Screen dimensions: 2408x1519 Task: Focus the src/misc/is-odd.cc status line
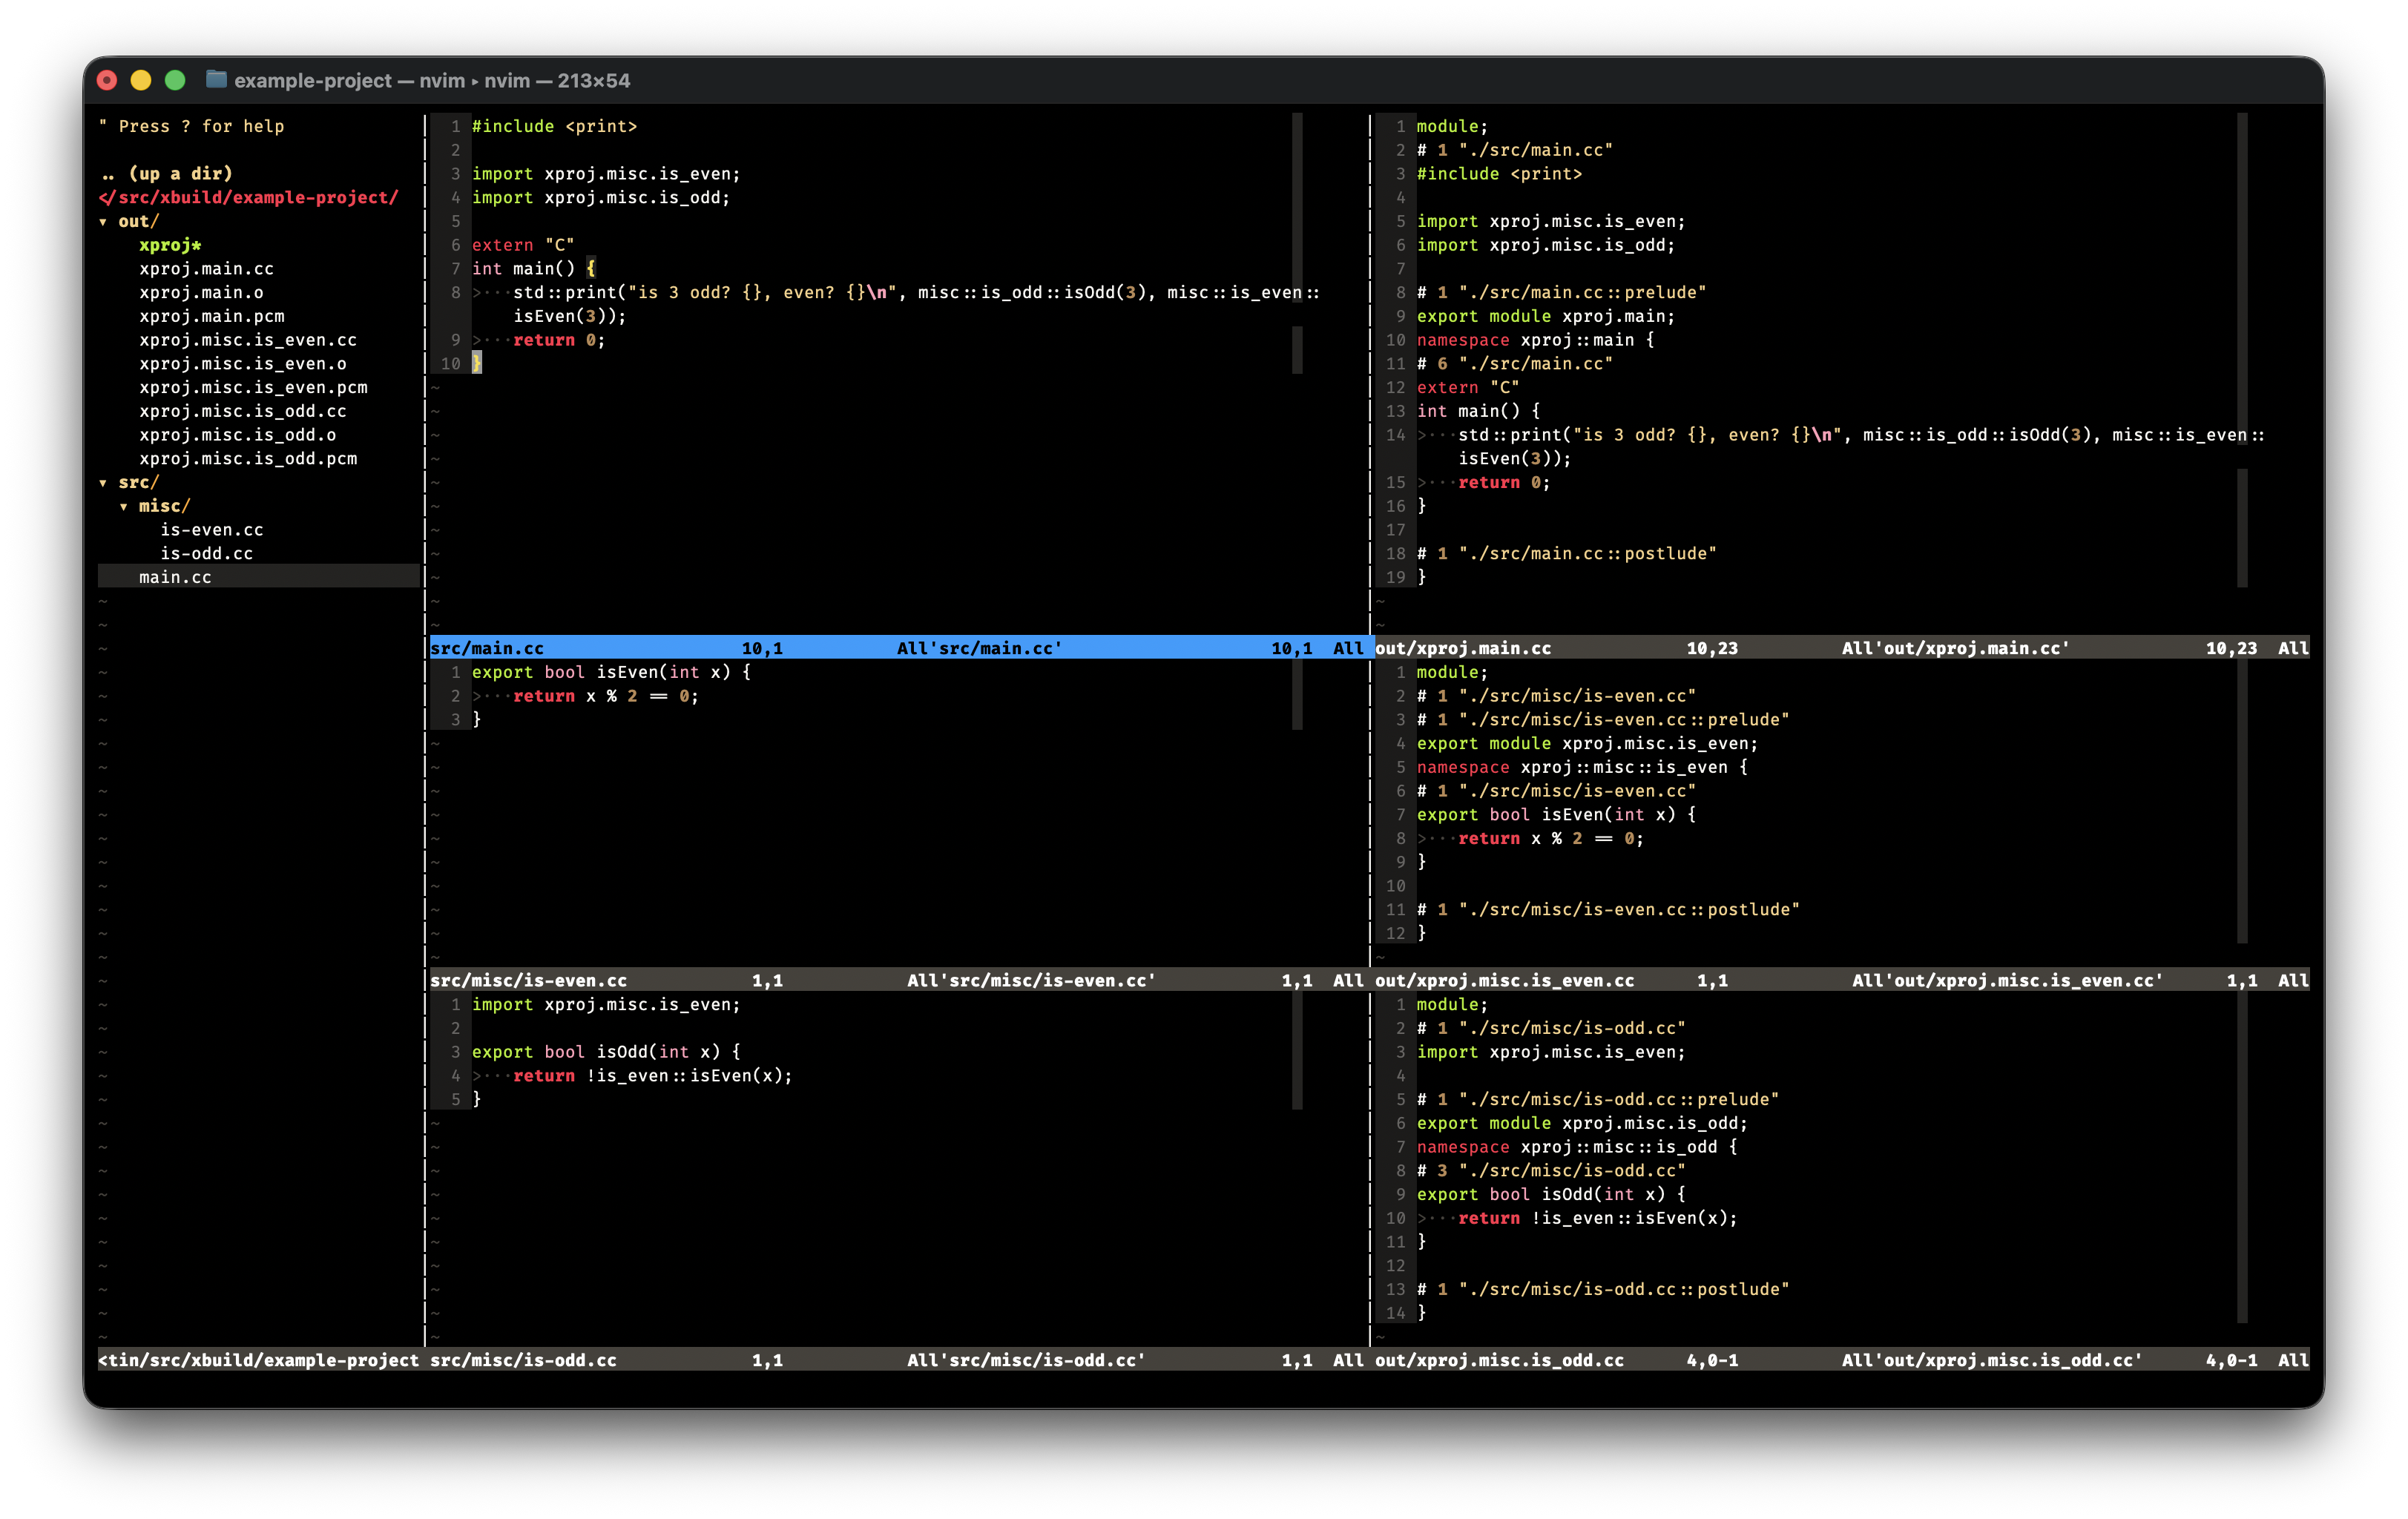(x=901, y=1361)
